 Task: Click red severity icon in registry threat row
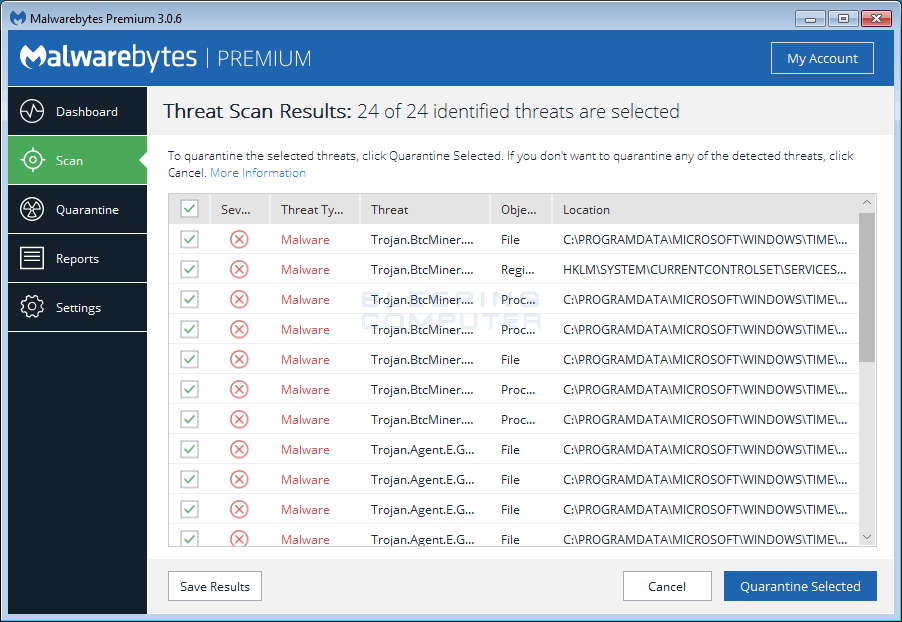[x=239, y=269]
